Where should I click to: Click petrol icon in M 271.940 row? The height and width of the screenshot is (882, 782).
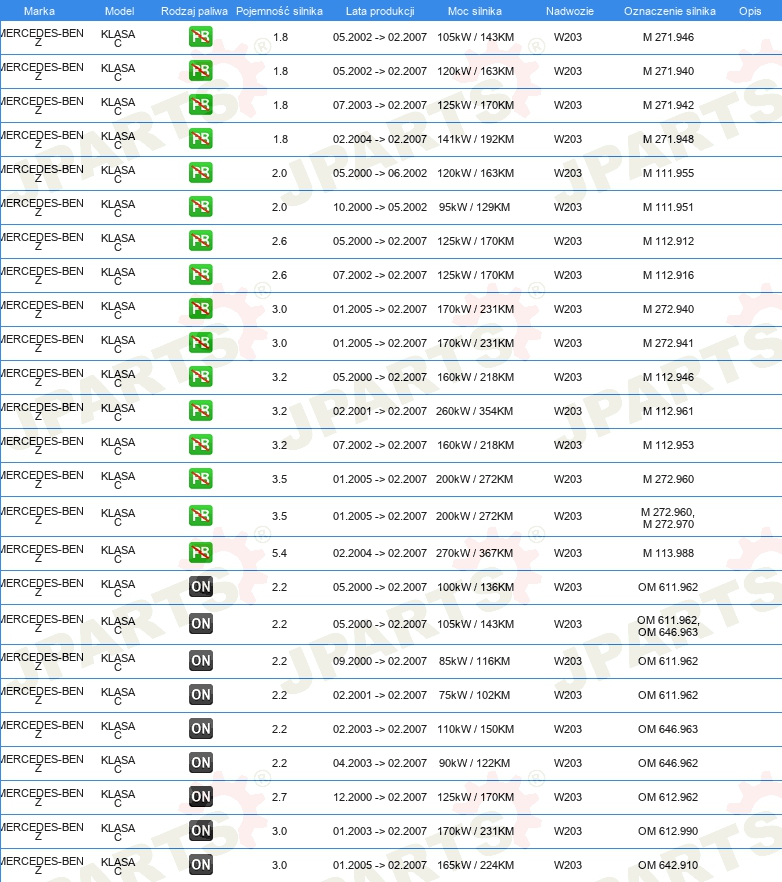click(201, 71)
